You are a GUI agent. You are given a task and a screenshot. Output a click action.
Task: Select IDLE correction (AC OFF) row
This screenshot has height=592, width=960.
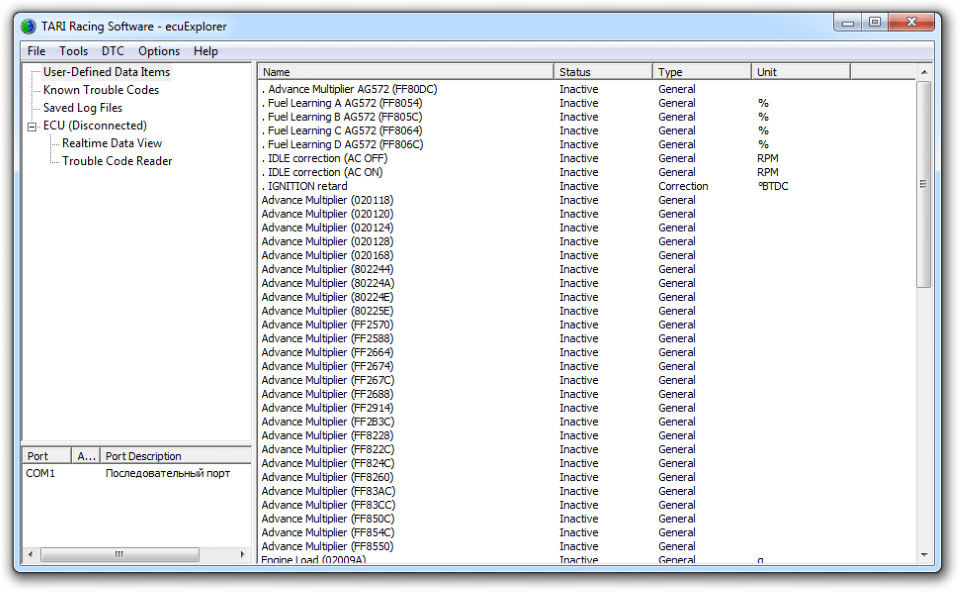point(587,158)
